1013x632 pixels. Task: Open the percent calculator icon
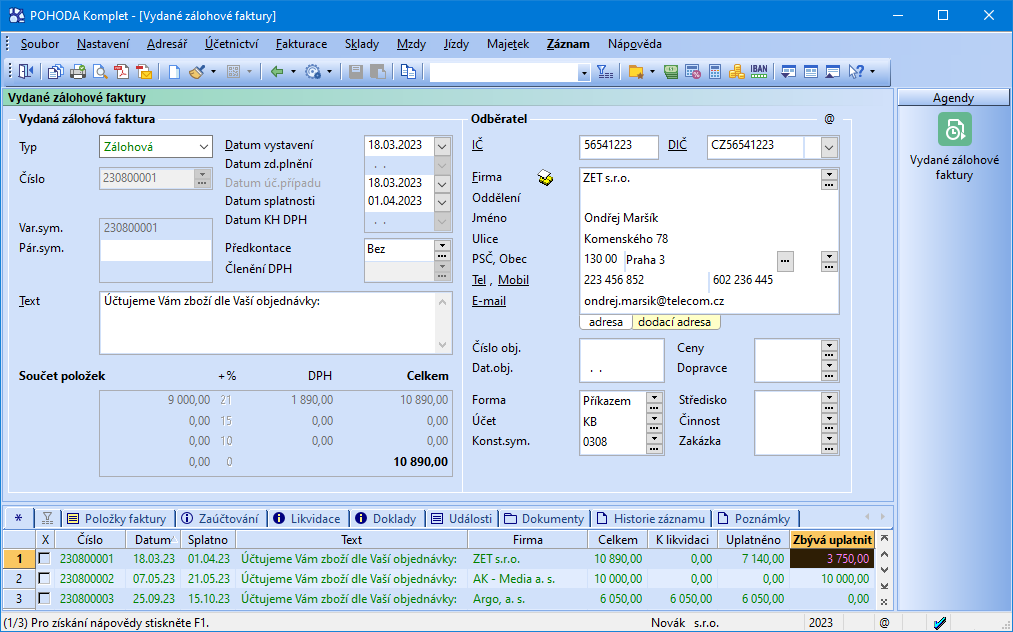pyautogui.click(x=693, y=72)
